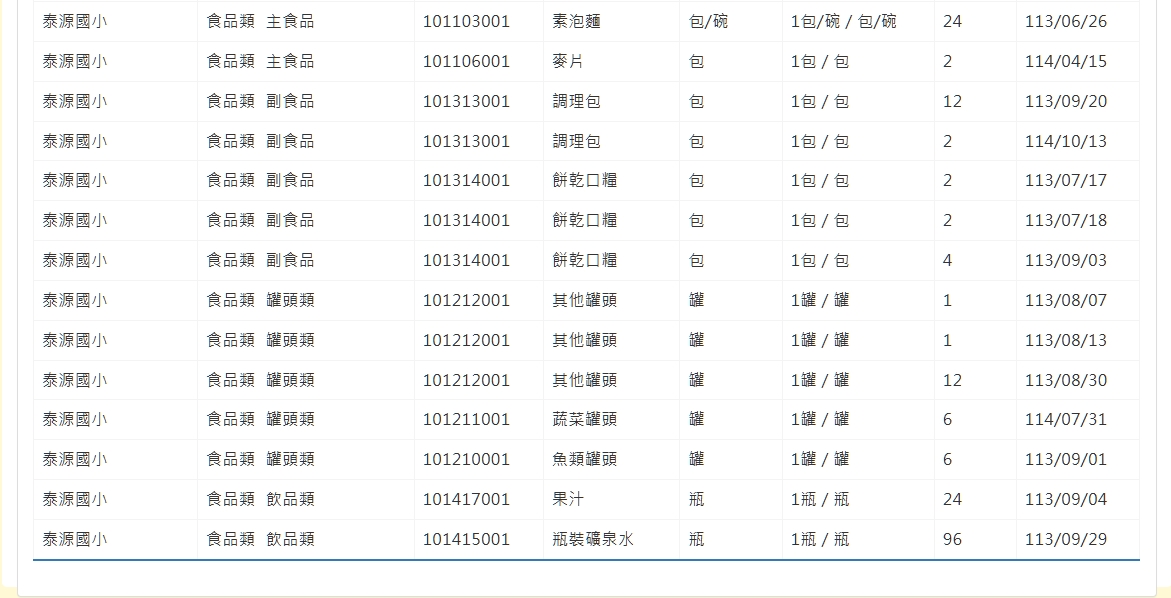Select expiry date 113/08/13
1171x598 pixels.
(1066, 340)
